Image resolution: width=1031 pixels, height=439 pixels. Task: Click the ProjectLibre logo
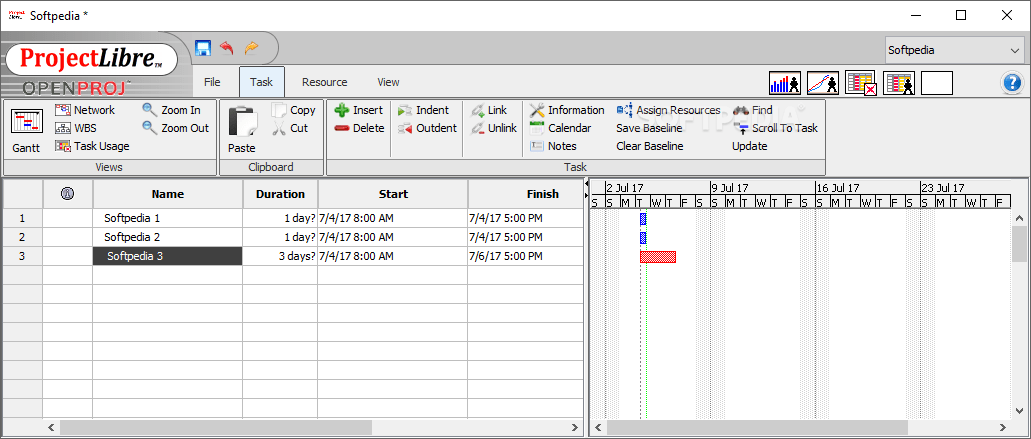click(x=91, y=58)
